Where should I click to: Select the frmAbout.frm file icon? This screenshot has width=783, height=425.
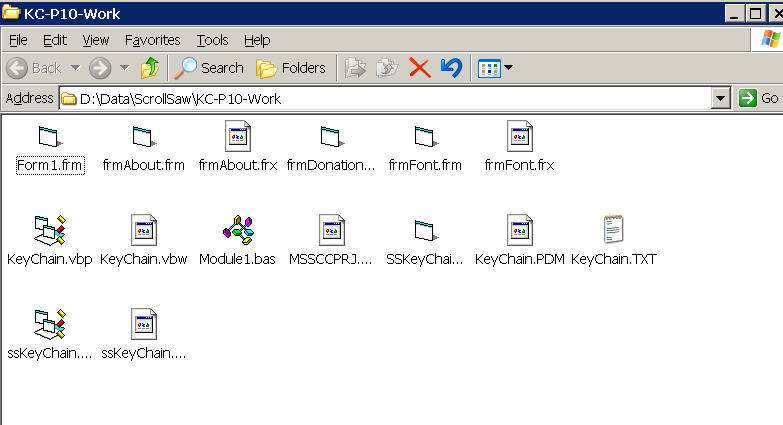coord(144,136)
